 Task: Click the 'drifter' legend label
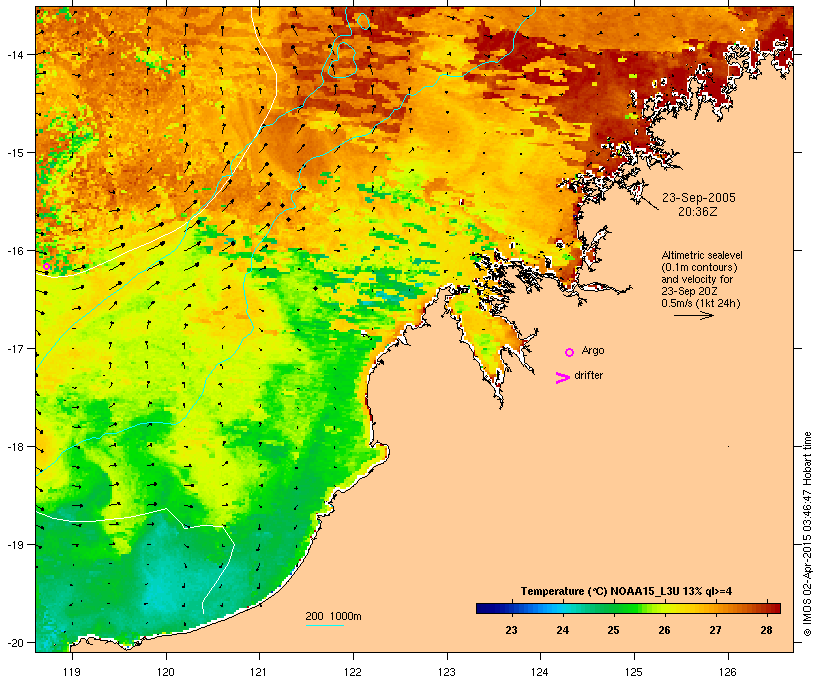click(x=588, y=376)
